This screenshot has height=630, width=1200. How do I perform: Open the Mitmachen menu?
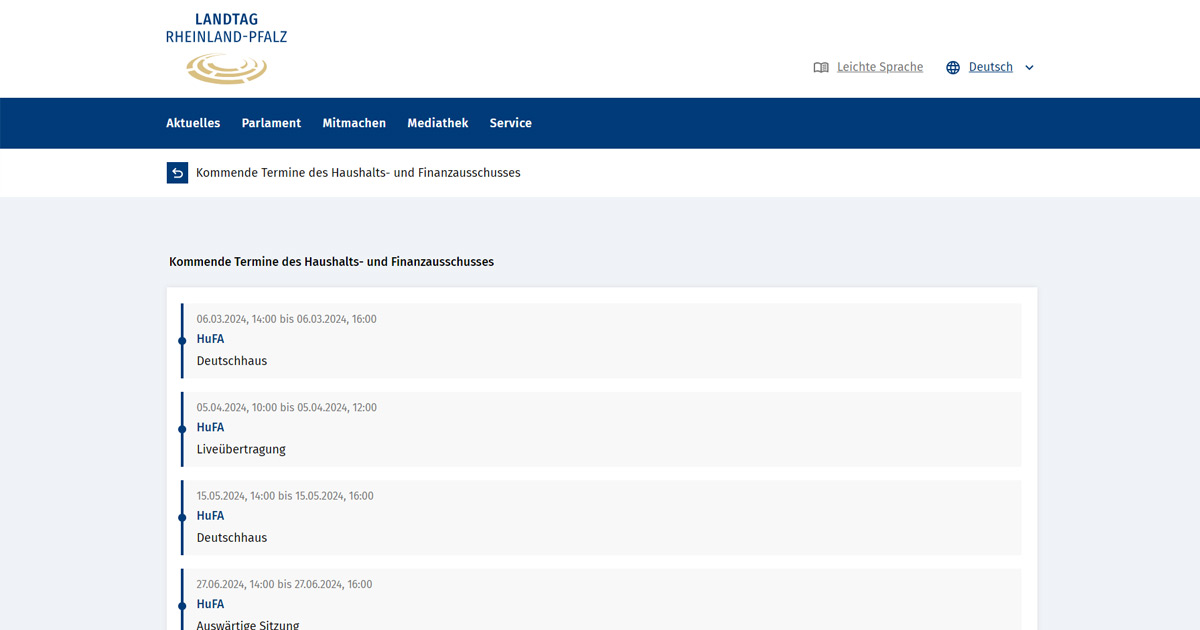354,123
